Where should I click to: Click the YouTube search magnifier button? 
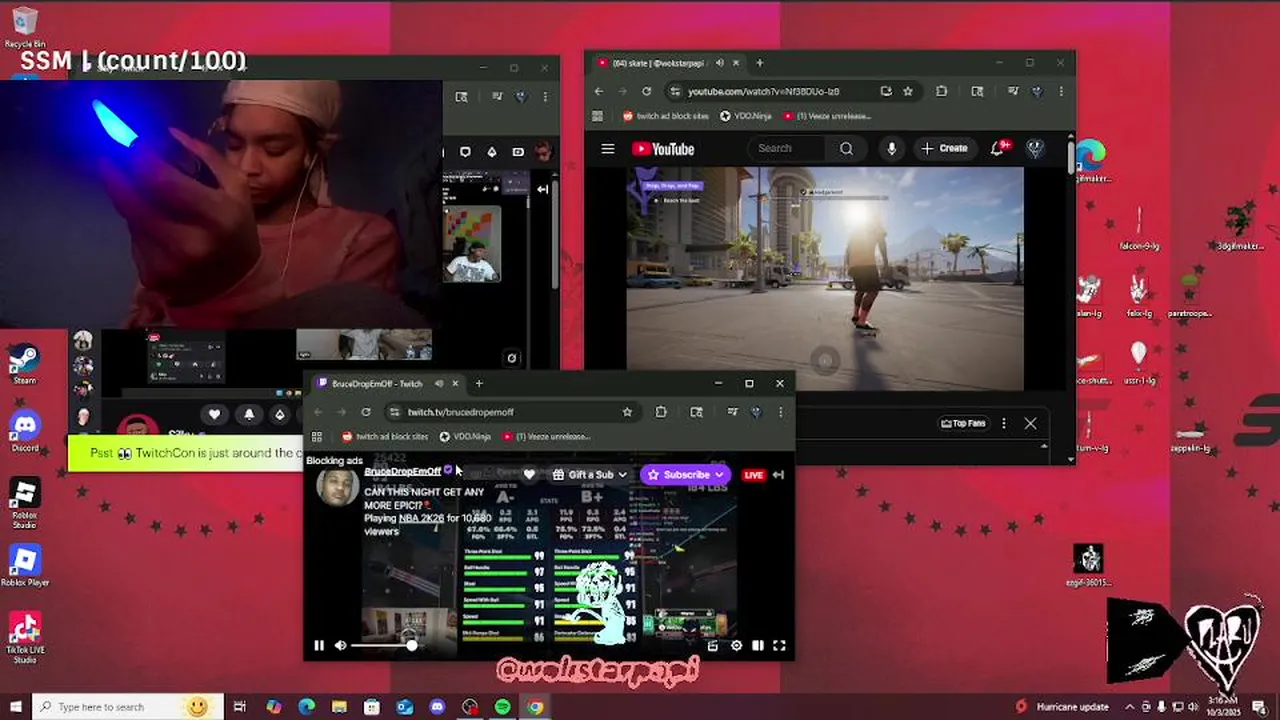click(x=846, y=148)
